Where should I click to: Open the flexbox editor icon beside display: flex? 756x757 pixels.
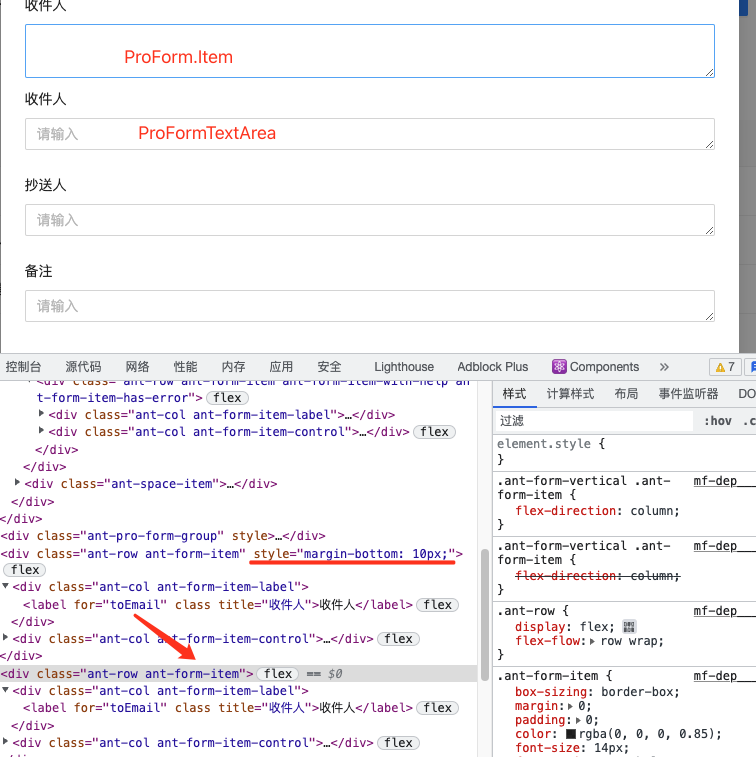[x=629, y=627]
